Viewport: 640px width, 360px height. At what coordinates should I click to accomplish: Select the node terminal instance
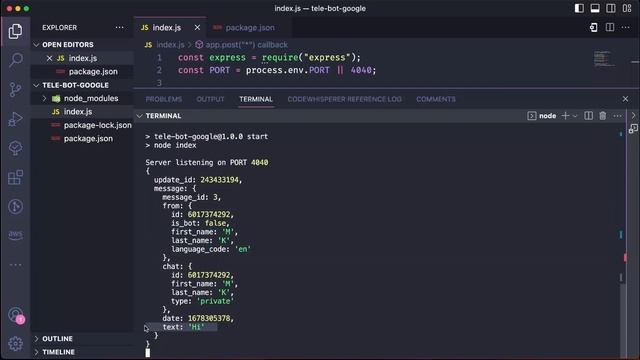542,116
